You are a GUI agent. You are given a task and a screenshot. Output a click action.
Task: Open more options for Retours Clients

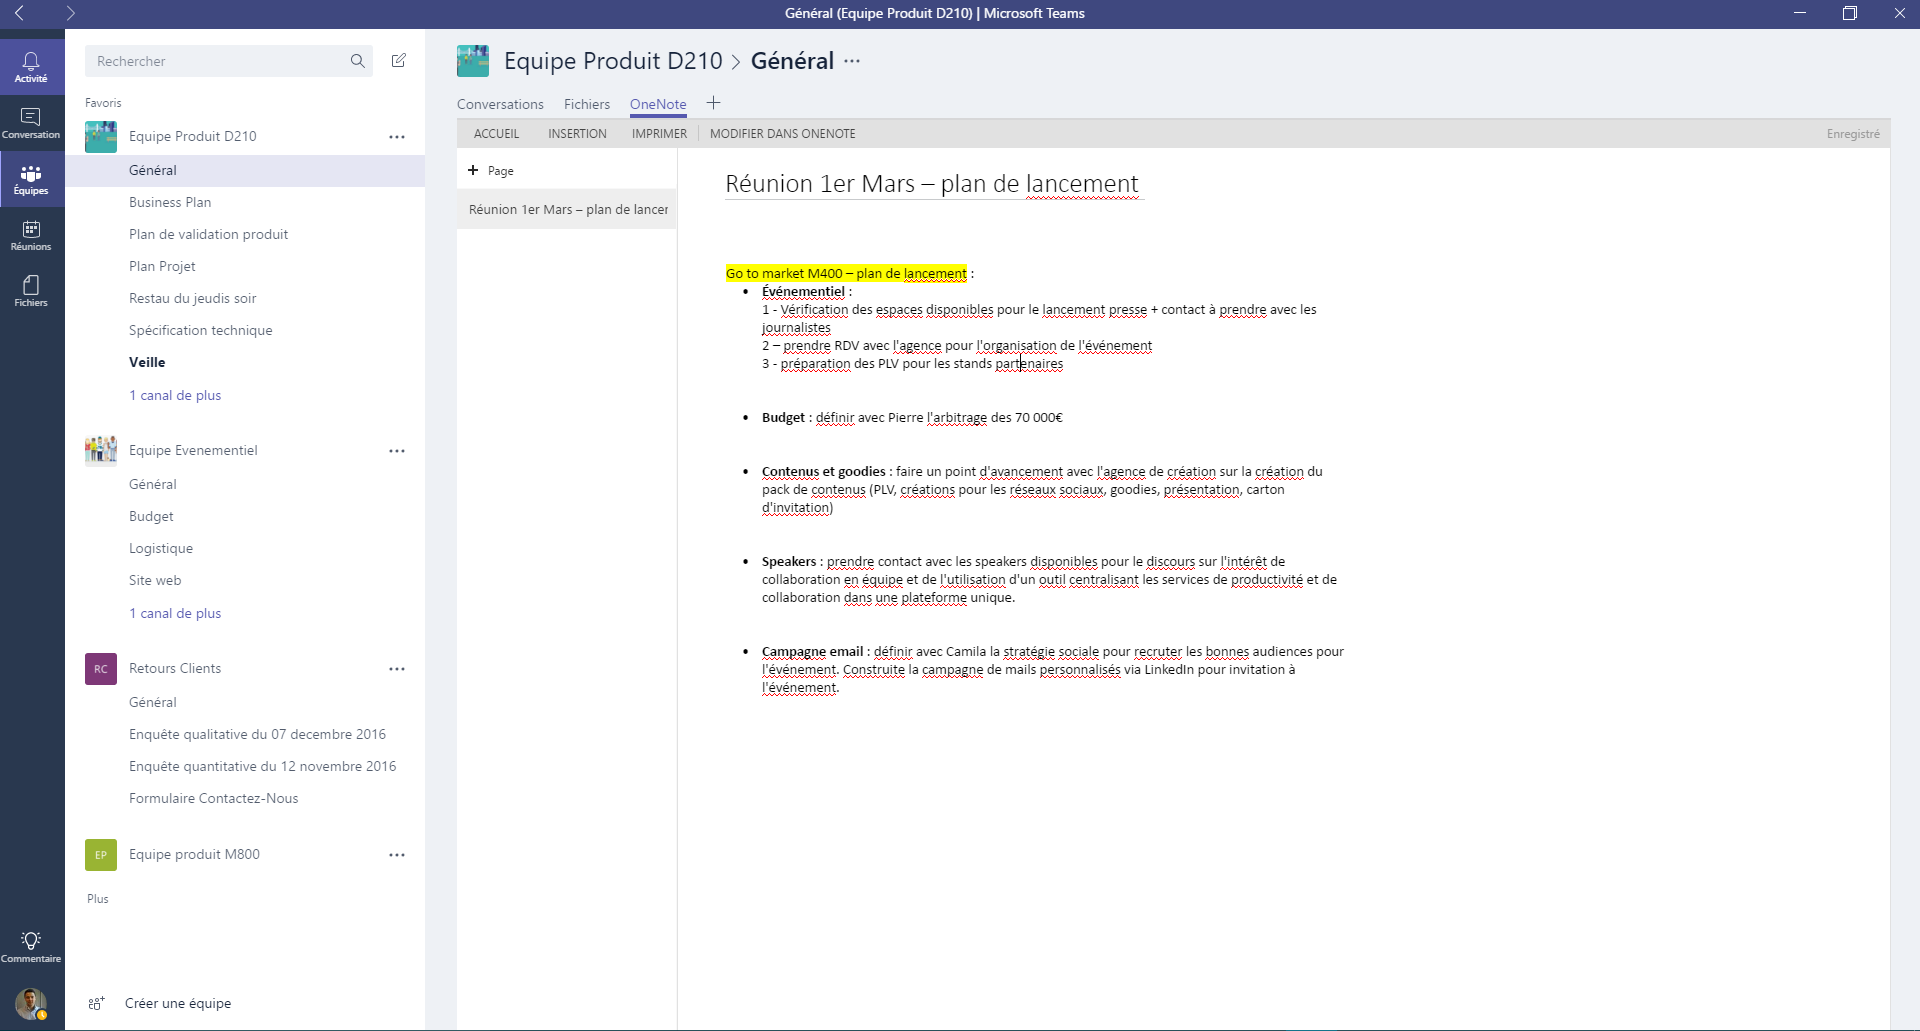397,669
